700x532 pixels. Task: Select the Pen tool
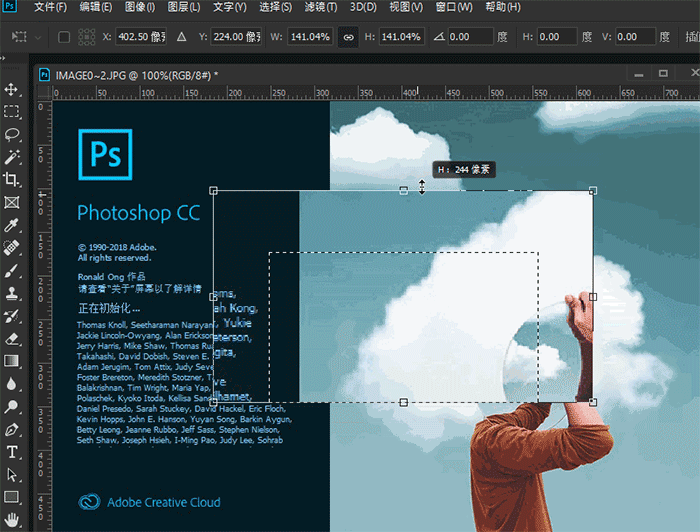(11, 430)
